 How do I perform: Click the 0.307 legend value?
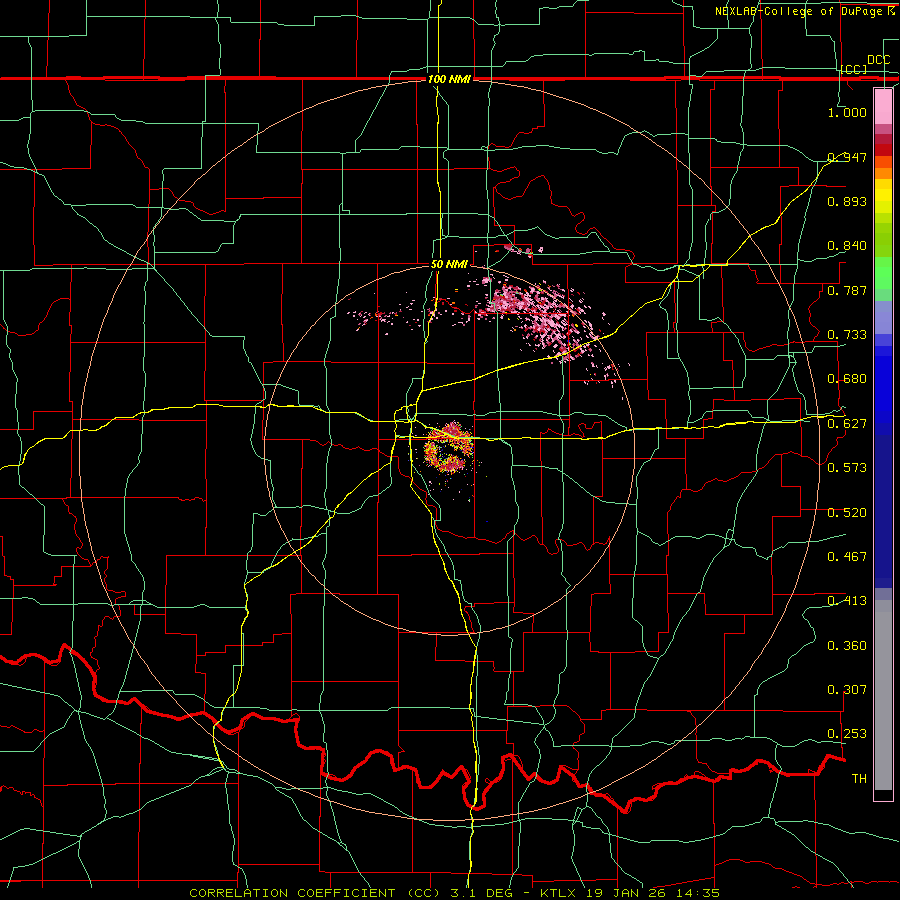pos(847,690)
